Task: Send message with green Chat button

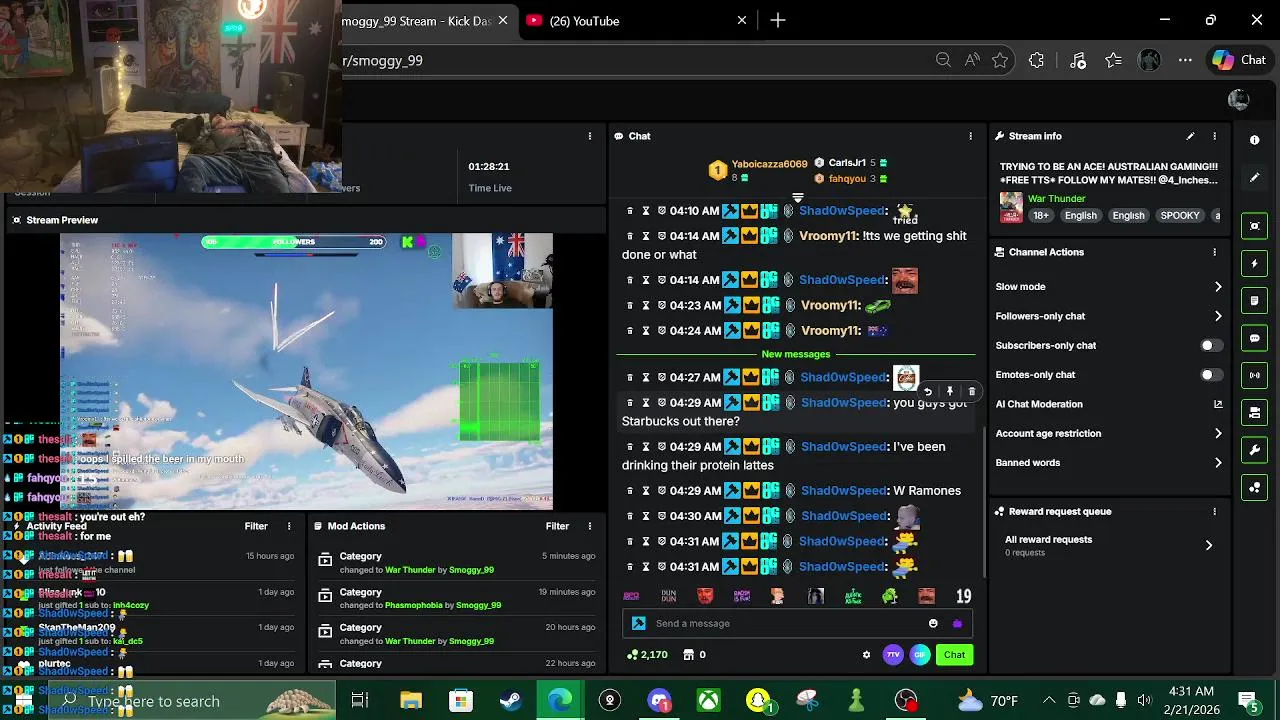Action: pos(955,655)
